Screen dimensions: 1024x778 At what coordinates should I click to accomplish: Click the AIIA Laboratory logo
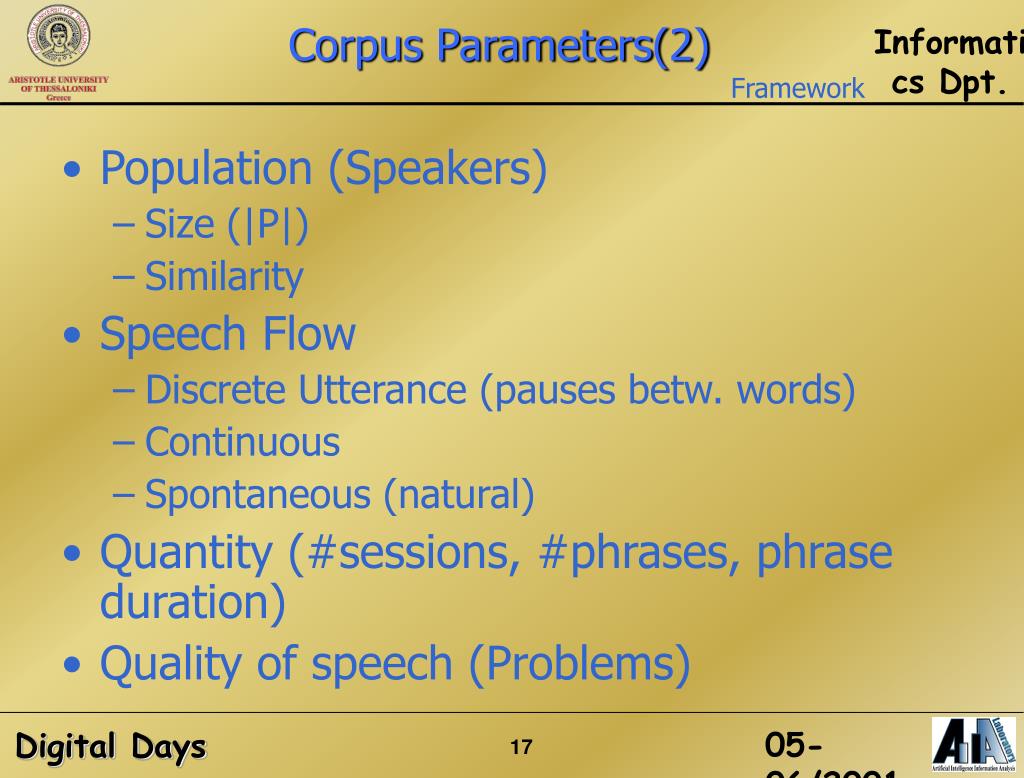[x=974, y=745]
